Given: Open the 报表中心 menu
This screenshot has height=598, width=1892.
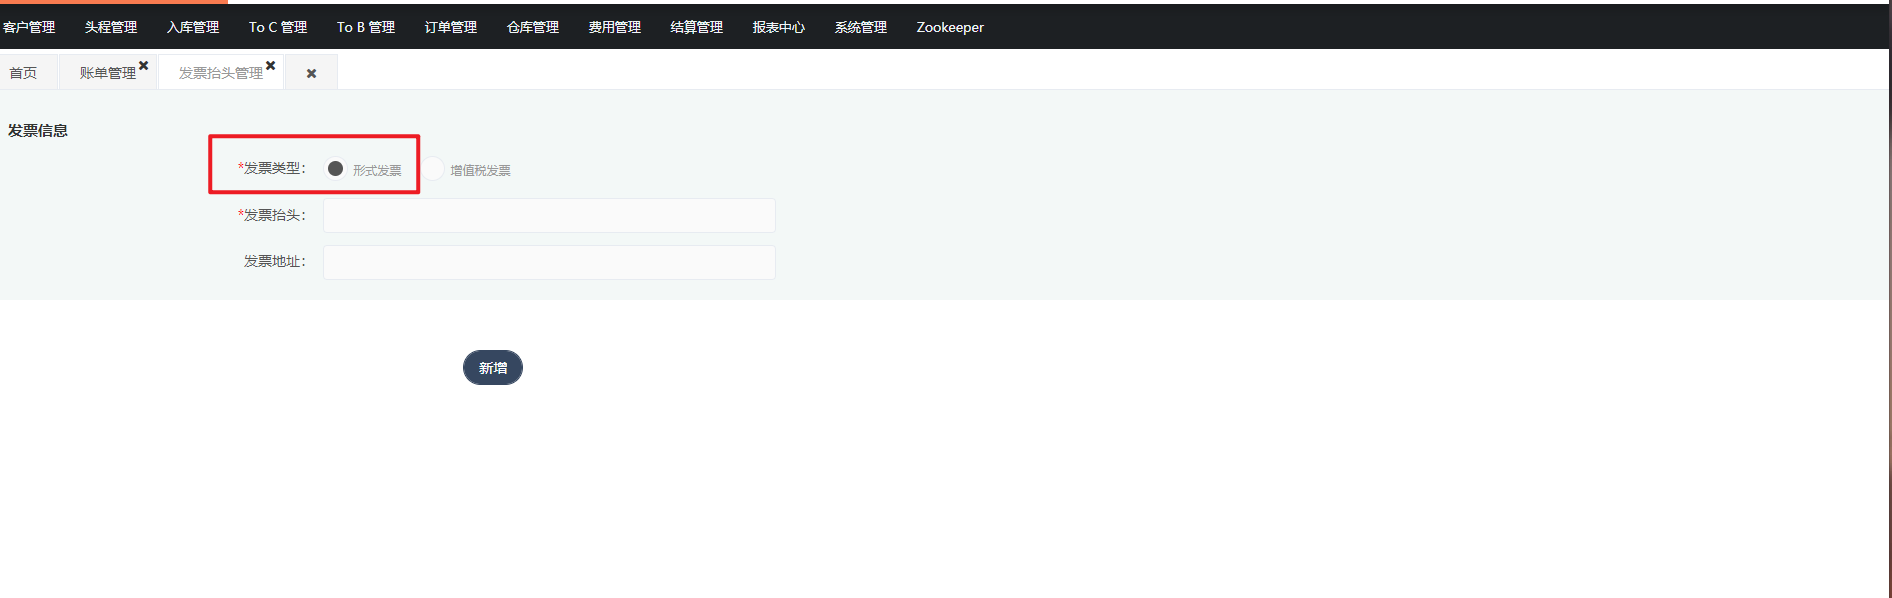Looking at the screenshot, I should (x=779, y=27).
